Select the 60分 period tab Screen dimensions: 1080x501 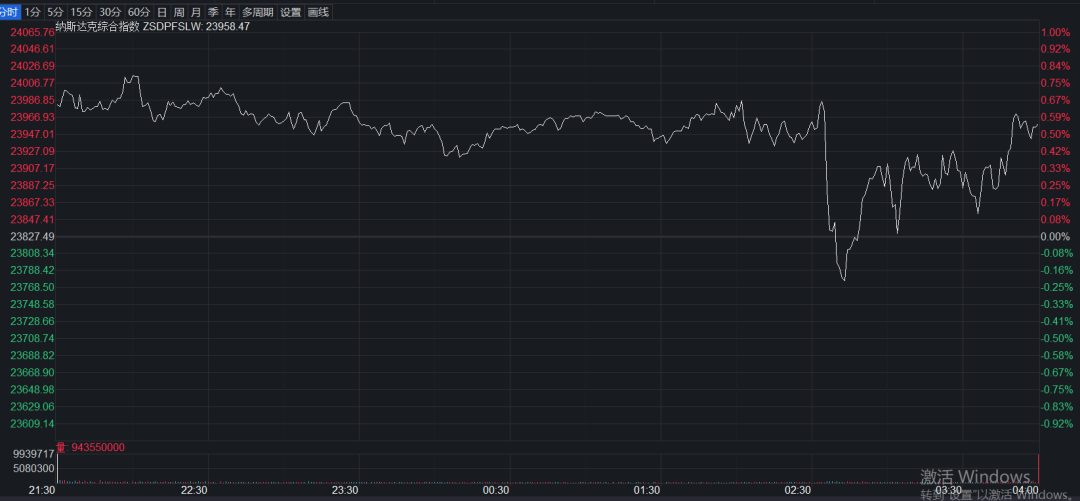(138, 12)
